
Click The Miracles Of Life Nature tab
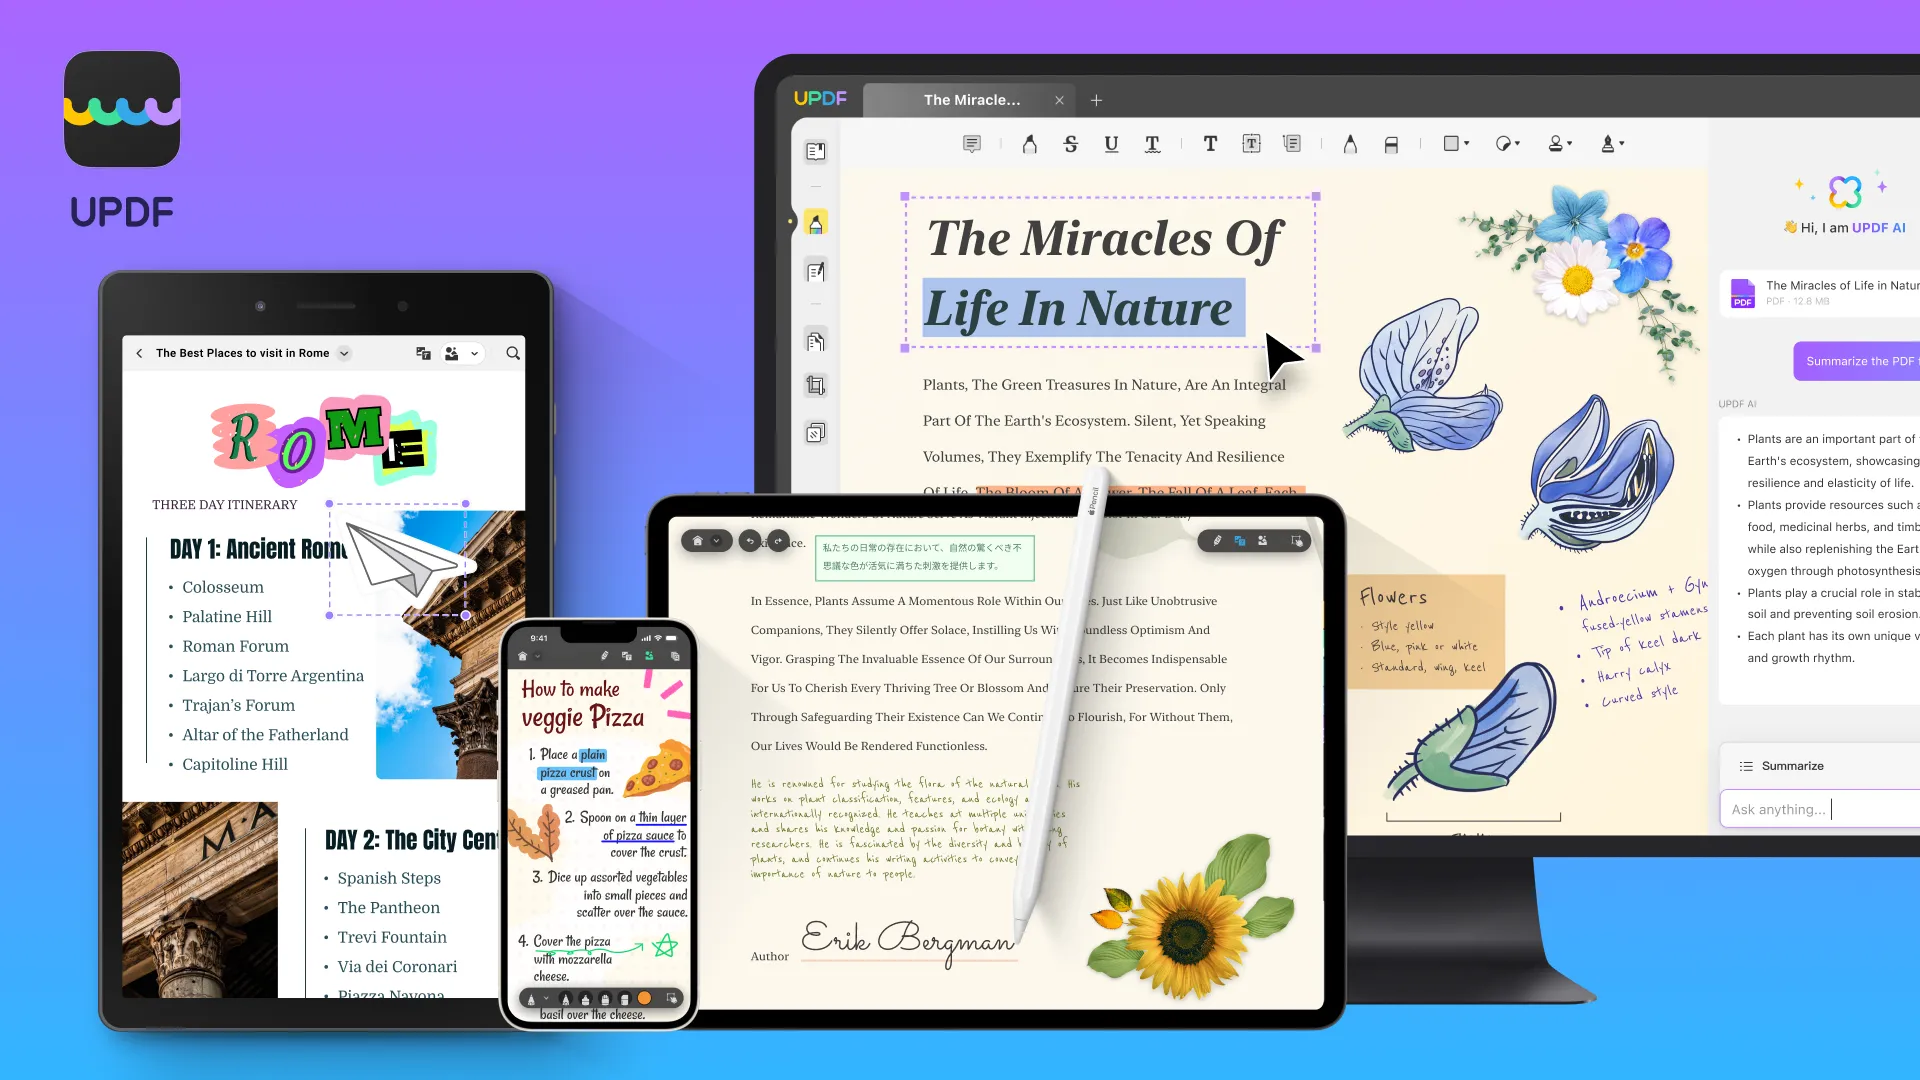[x=972, y=99]
